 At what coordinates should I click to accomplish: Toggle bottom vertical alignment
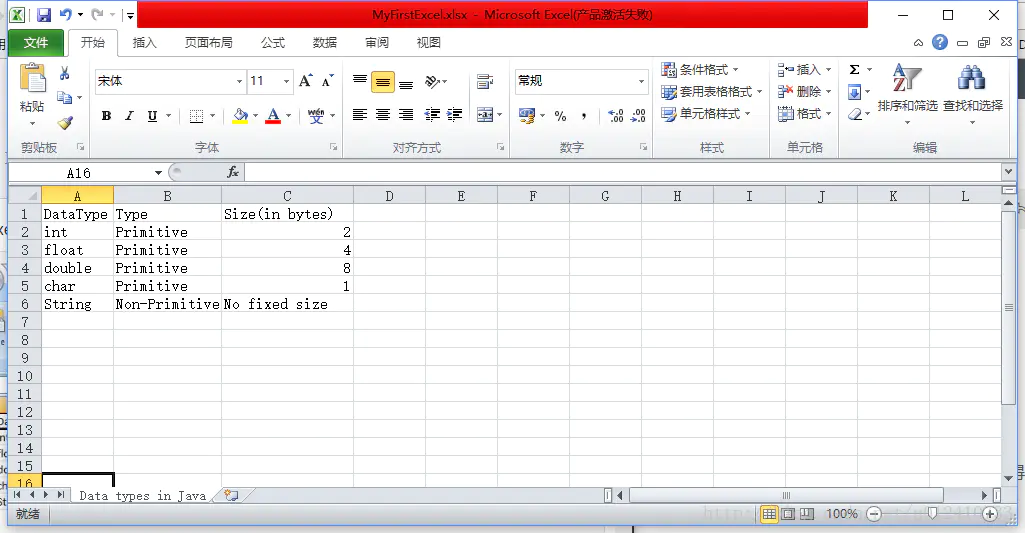406,83
